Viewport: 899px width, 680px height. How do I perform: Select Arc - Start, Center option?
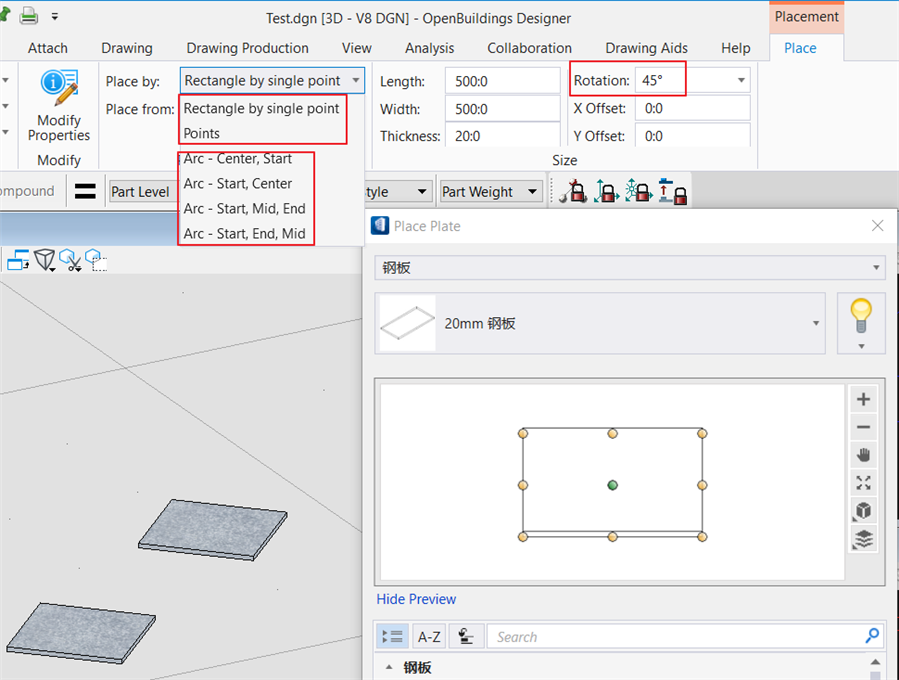click(238, 183)
